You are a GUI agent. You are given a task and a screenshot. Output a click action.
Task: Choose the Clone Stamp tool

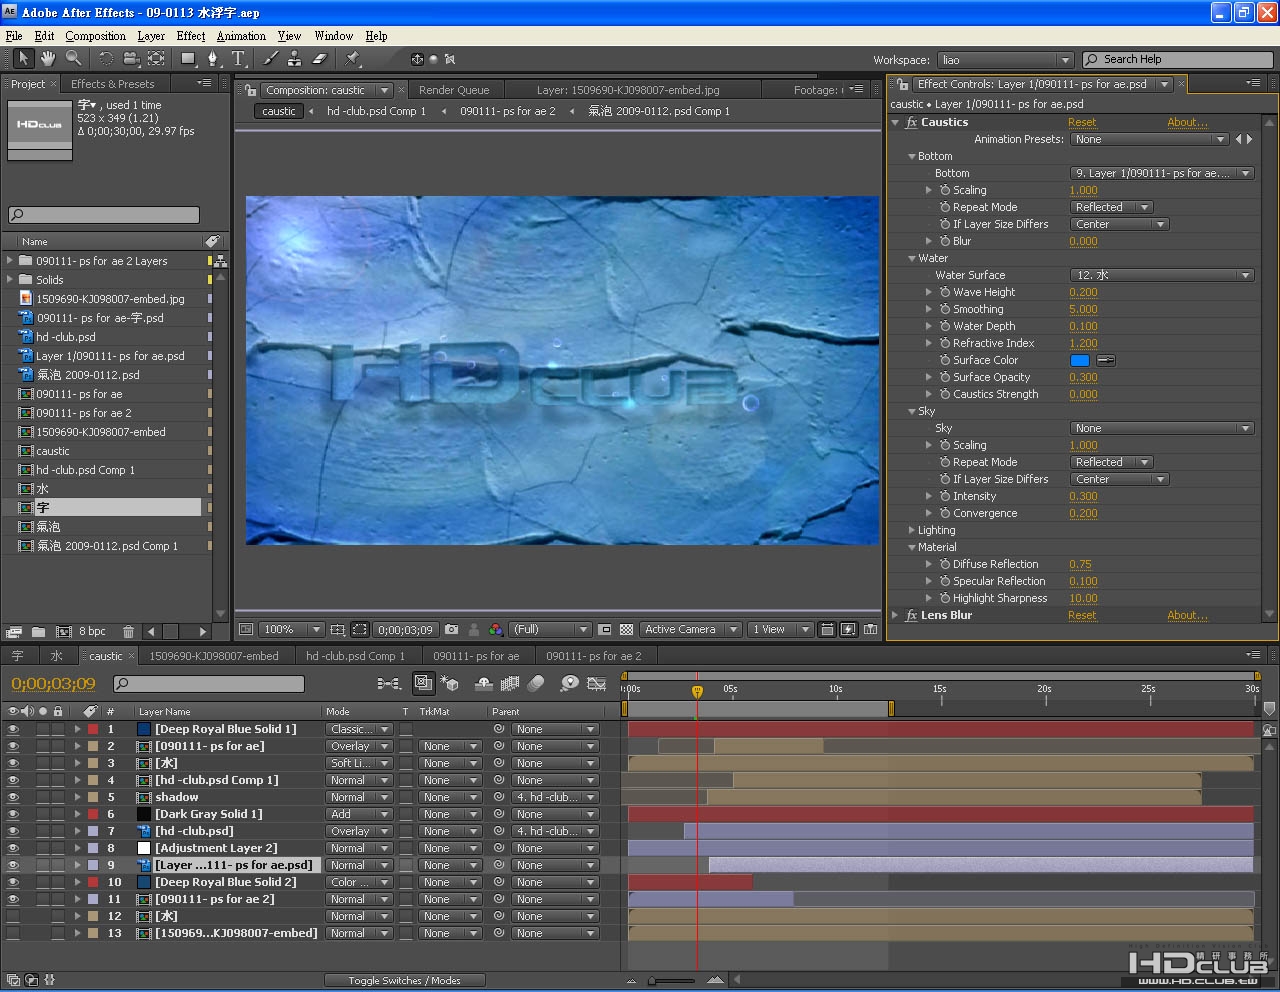coord(295,59)
